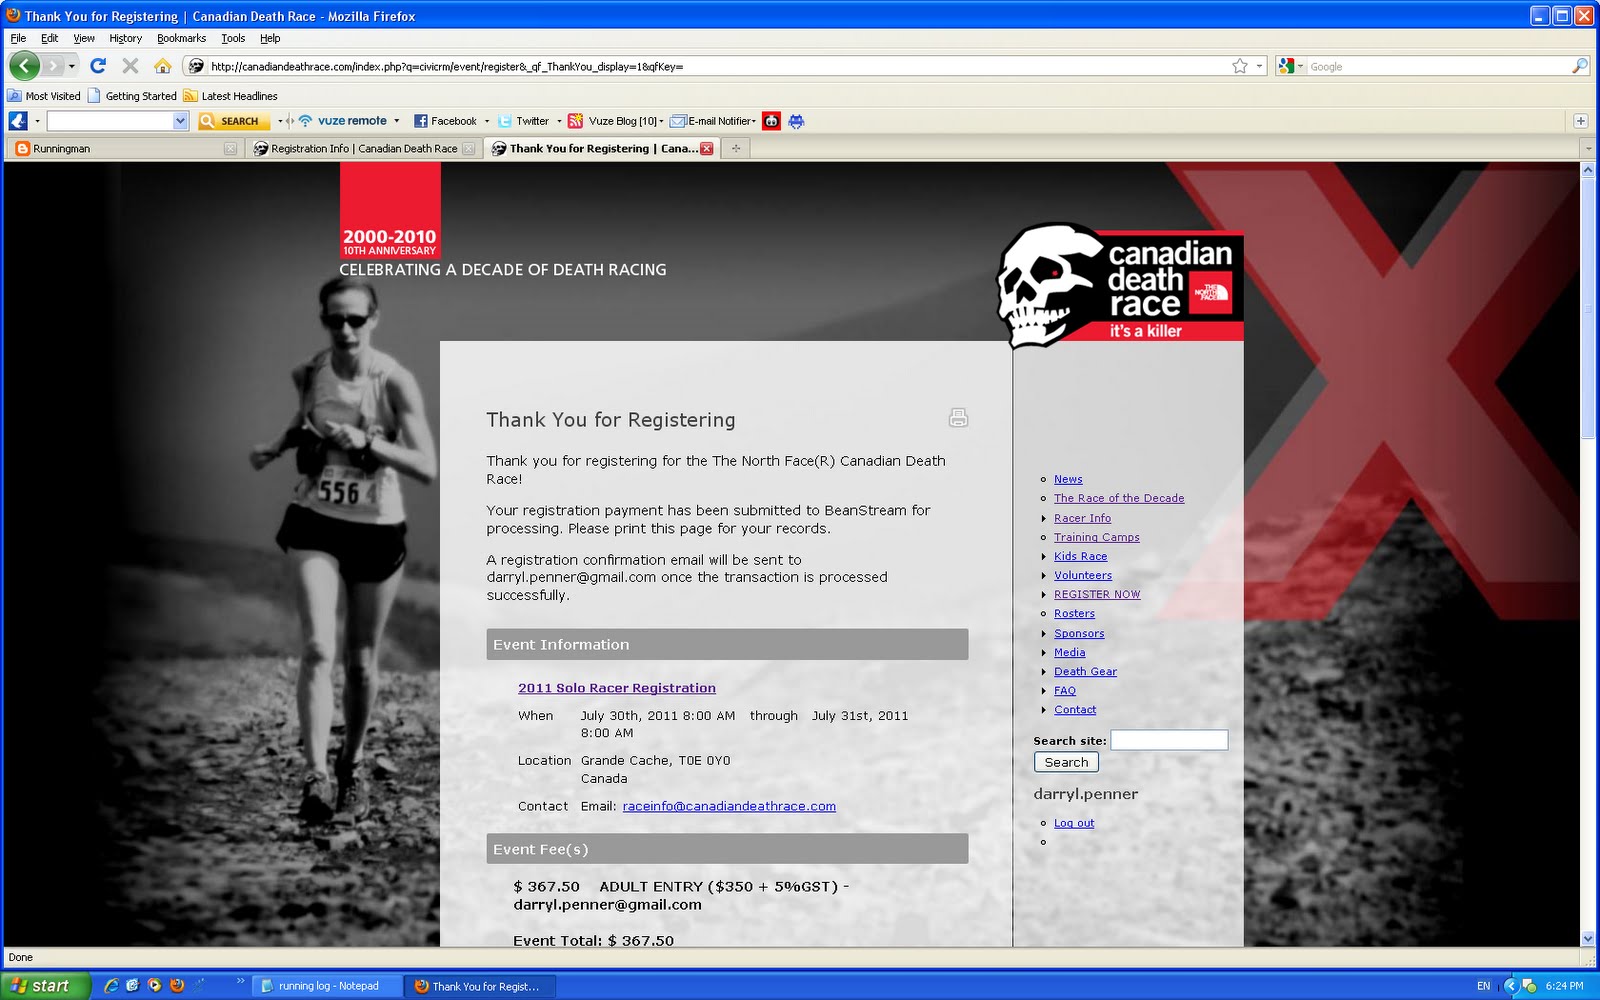
Task: Click the page scrollbar down arrow
Action: pyautogui.click(x=1588, y=939)
